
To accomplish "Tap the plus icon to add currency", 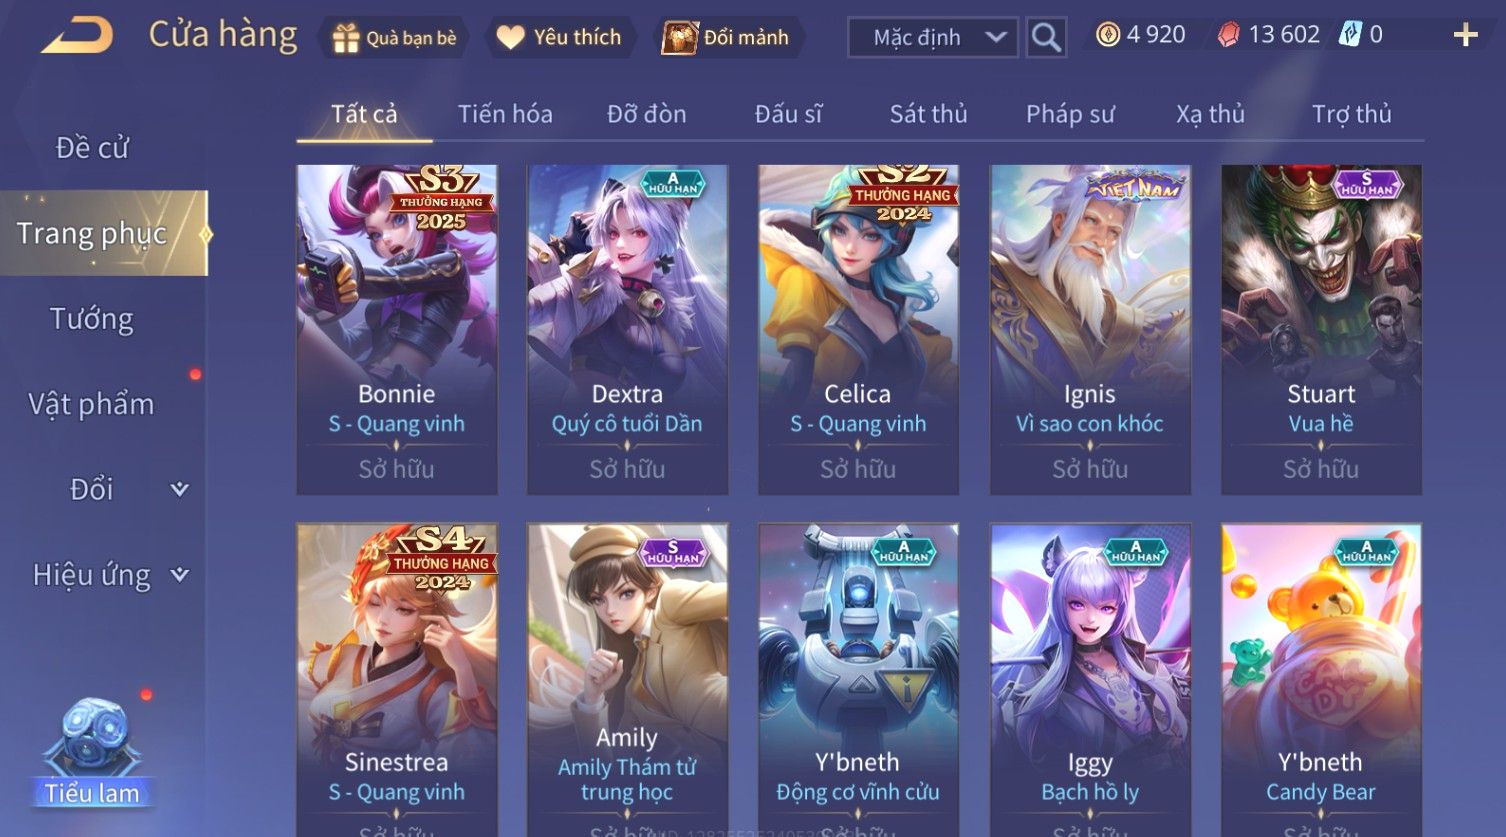I will pos(1465,36).
